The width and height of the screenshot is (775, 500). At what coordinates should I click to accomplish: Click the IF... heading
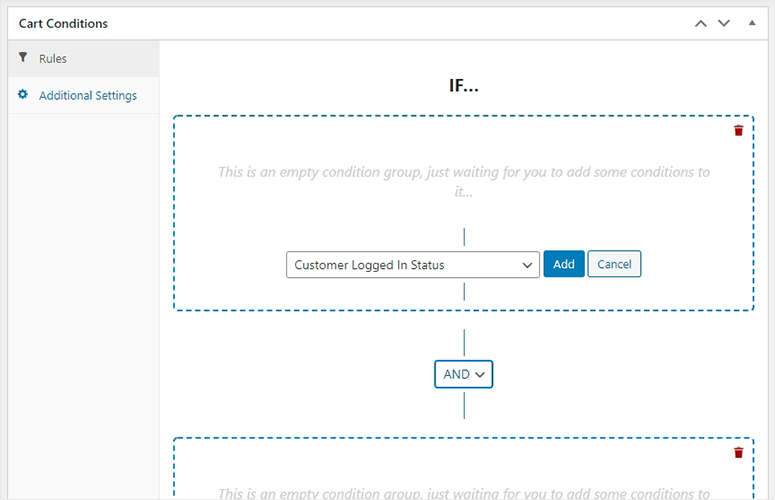464,85
